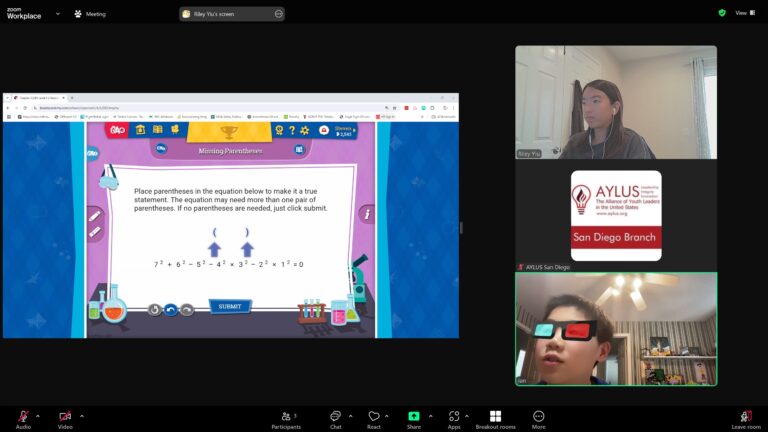Screen dimensions: 768x432
Task: Click Leave room
Action: pyautogui.click(x=746, y=420)
